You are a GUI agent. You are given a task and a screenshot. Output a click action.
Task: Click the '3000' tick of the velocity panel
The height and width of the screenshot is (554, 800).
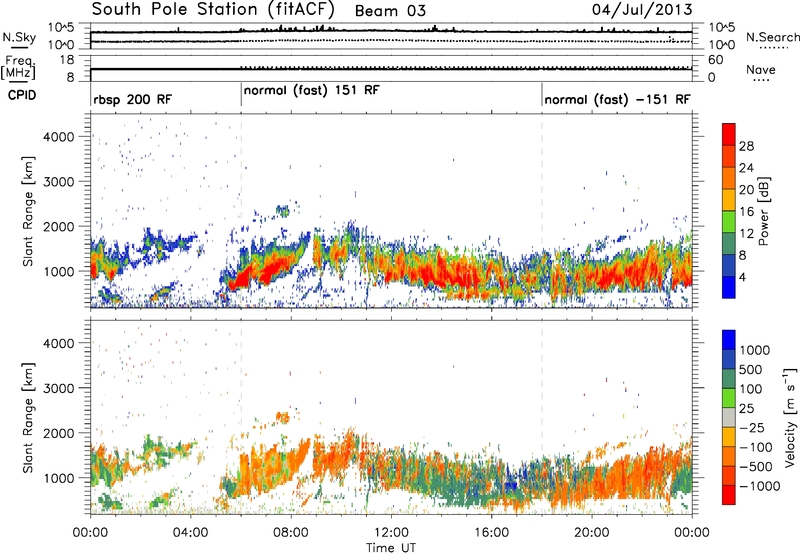pyautogui.click(x=58, y=388)
